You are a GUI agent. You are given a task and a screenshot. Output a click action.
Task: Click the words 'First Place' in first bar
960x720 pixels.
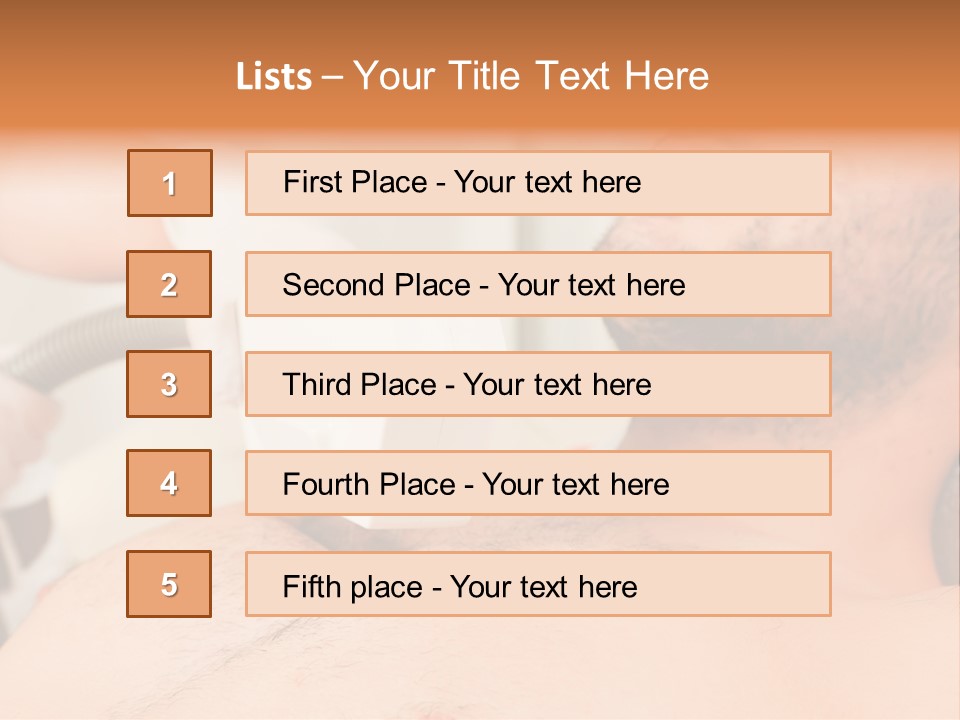(x=355, y=182)
